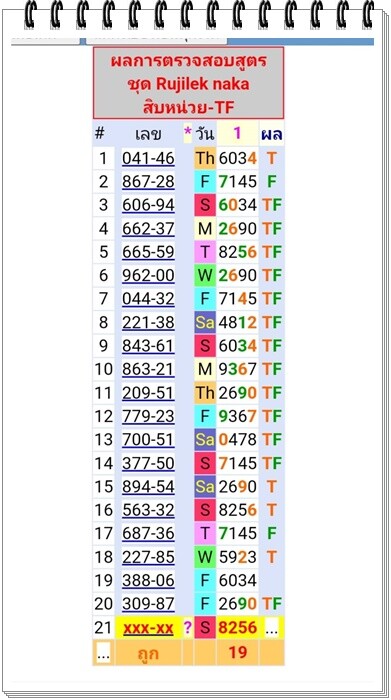Click the red title banner Rujilek naka
Screen dimensions: 391x700
(188, 83)
